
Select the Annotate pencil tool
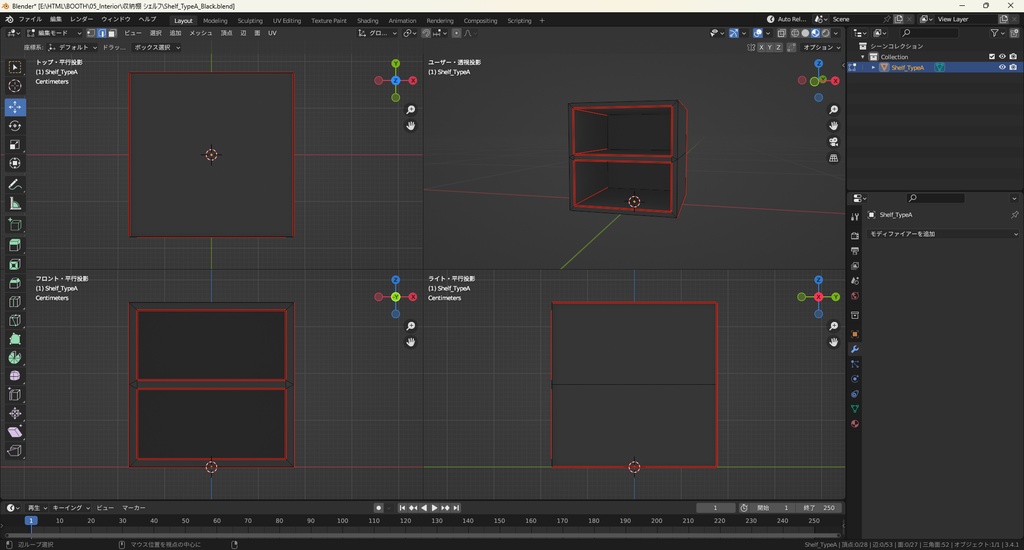pos(15,185)
